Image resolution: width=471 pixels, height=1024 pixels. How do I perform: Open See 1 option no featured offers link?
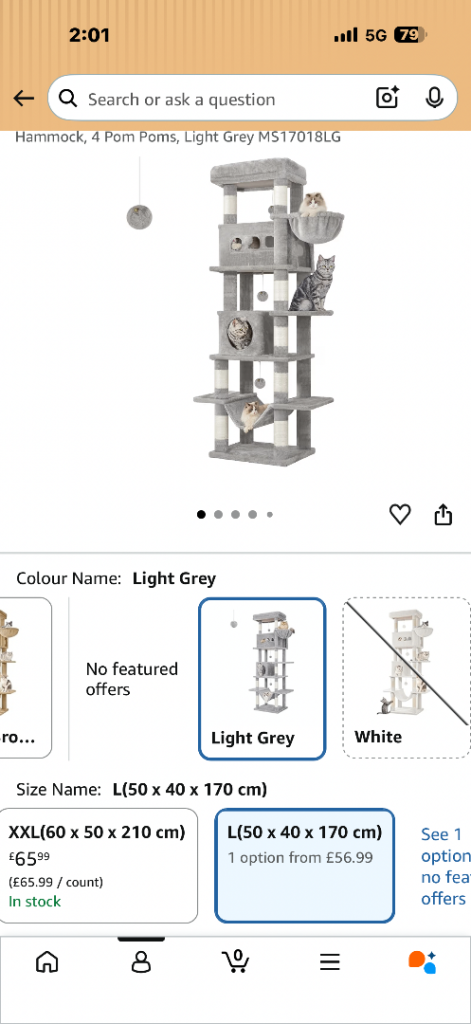coord(445,866)
